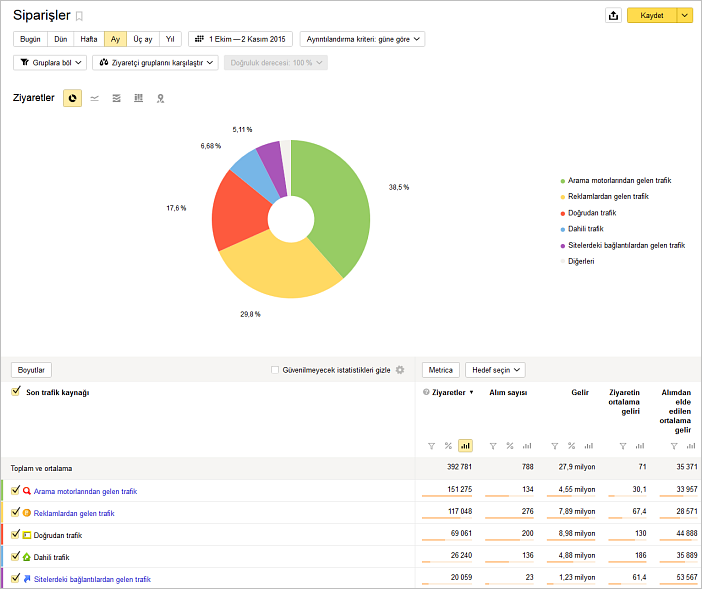The width and height of the screenshot is (702, 589).
Task: Select the Bugün period tab
Action: coord(30,39)
